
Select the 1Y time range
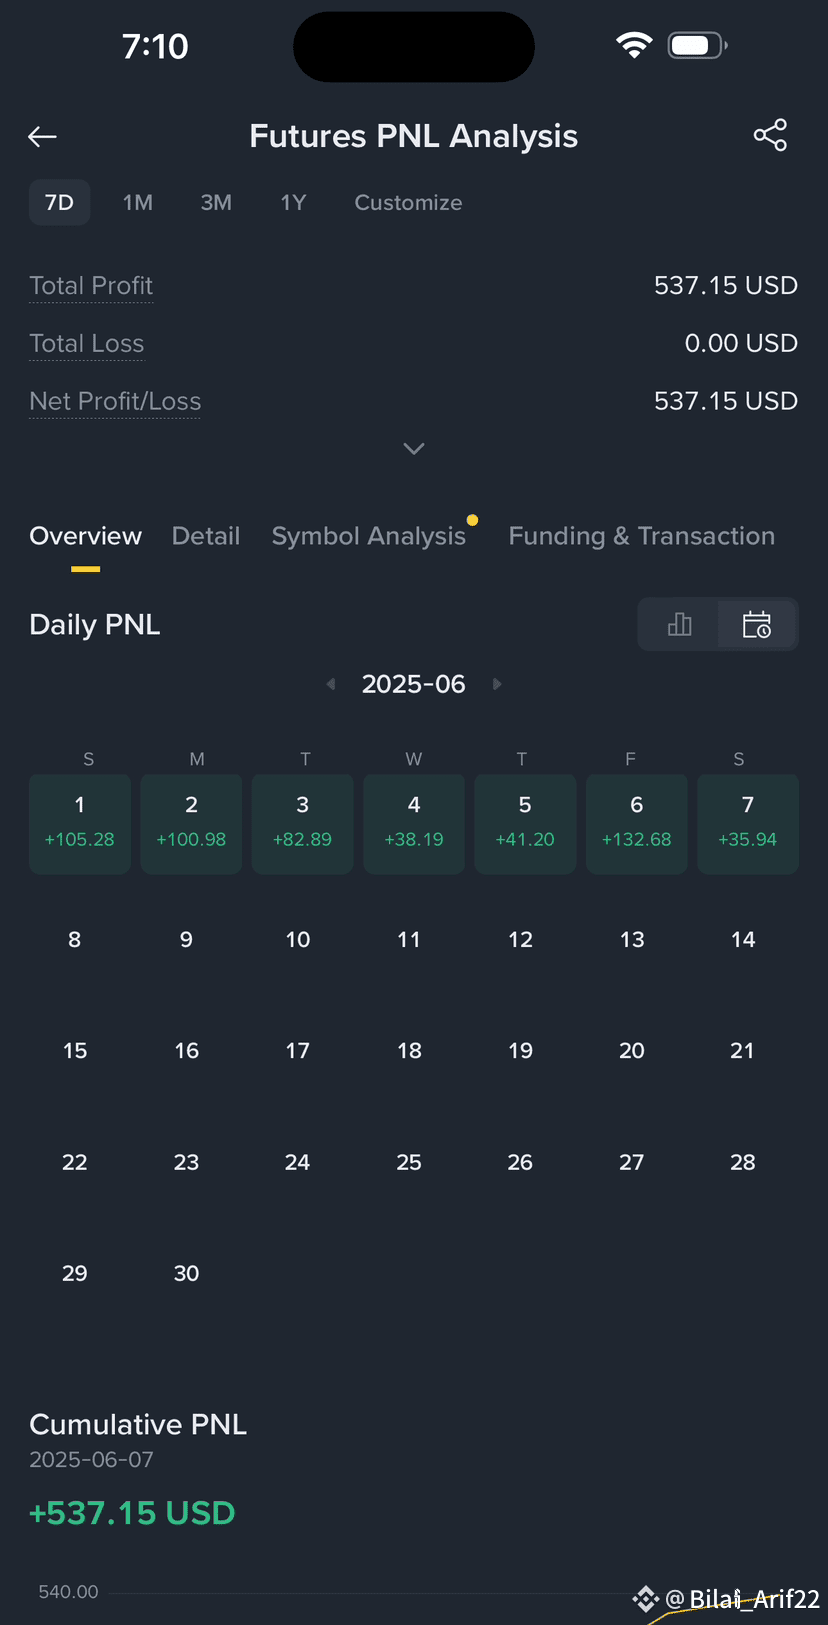(293, 203)
